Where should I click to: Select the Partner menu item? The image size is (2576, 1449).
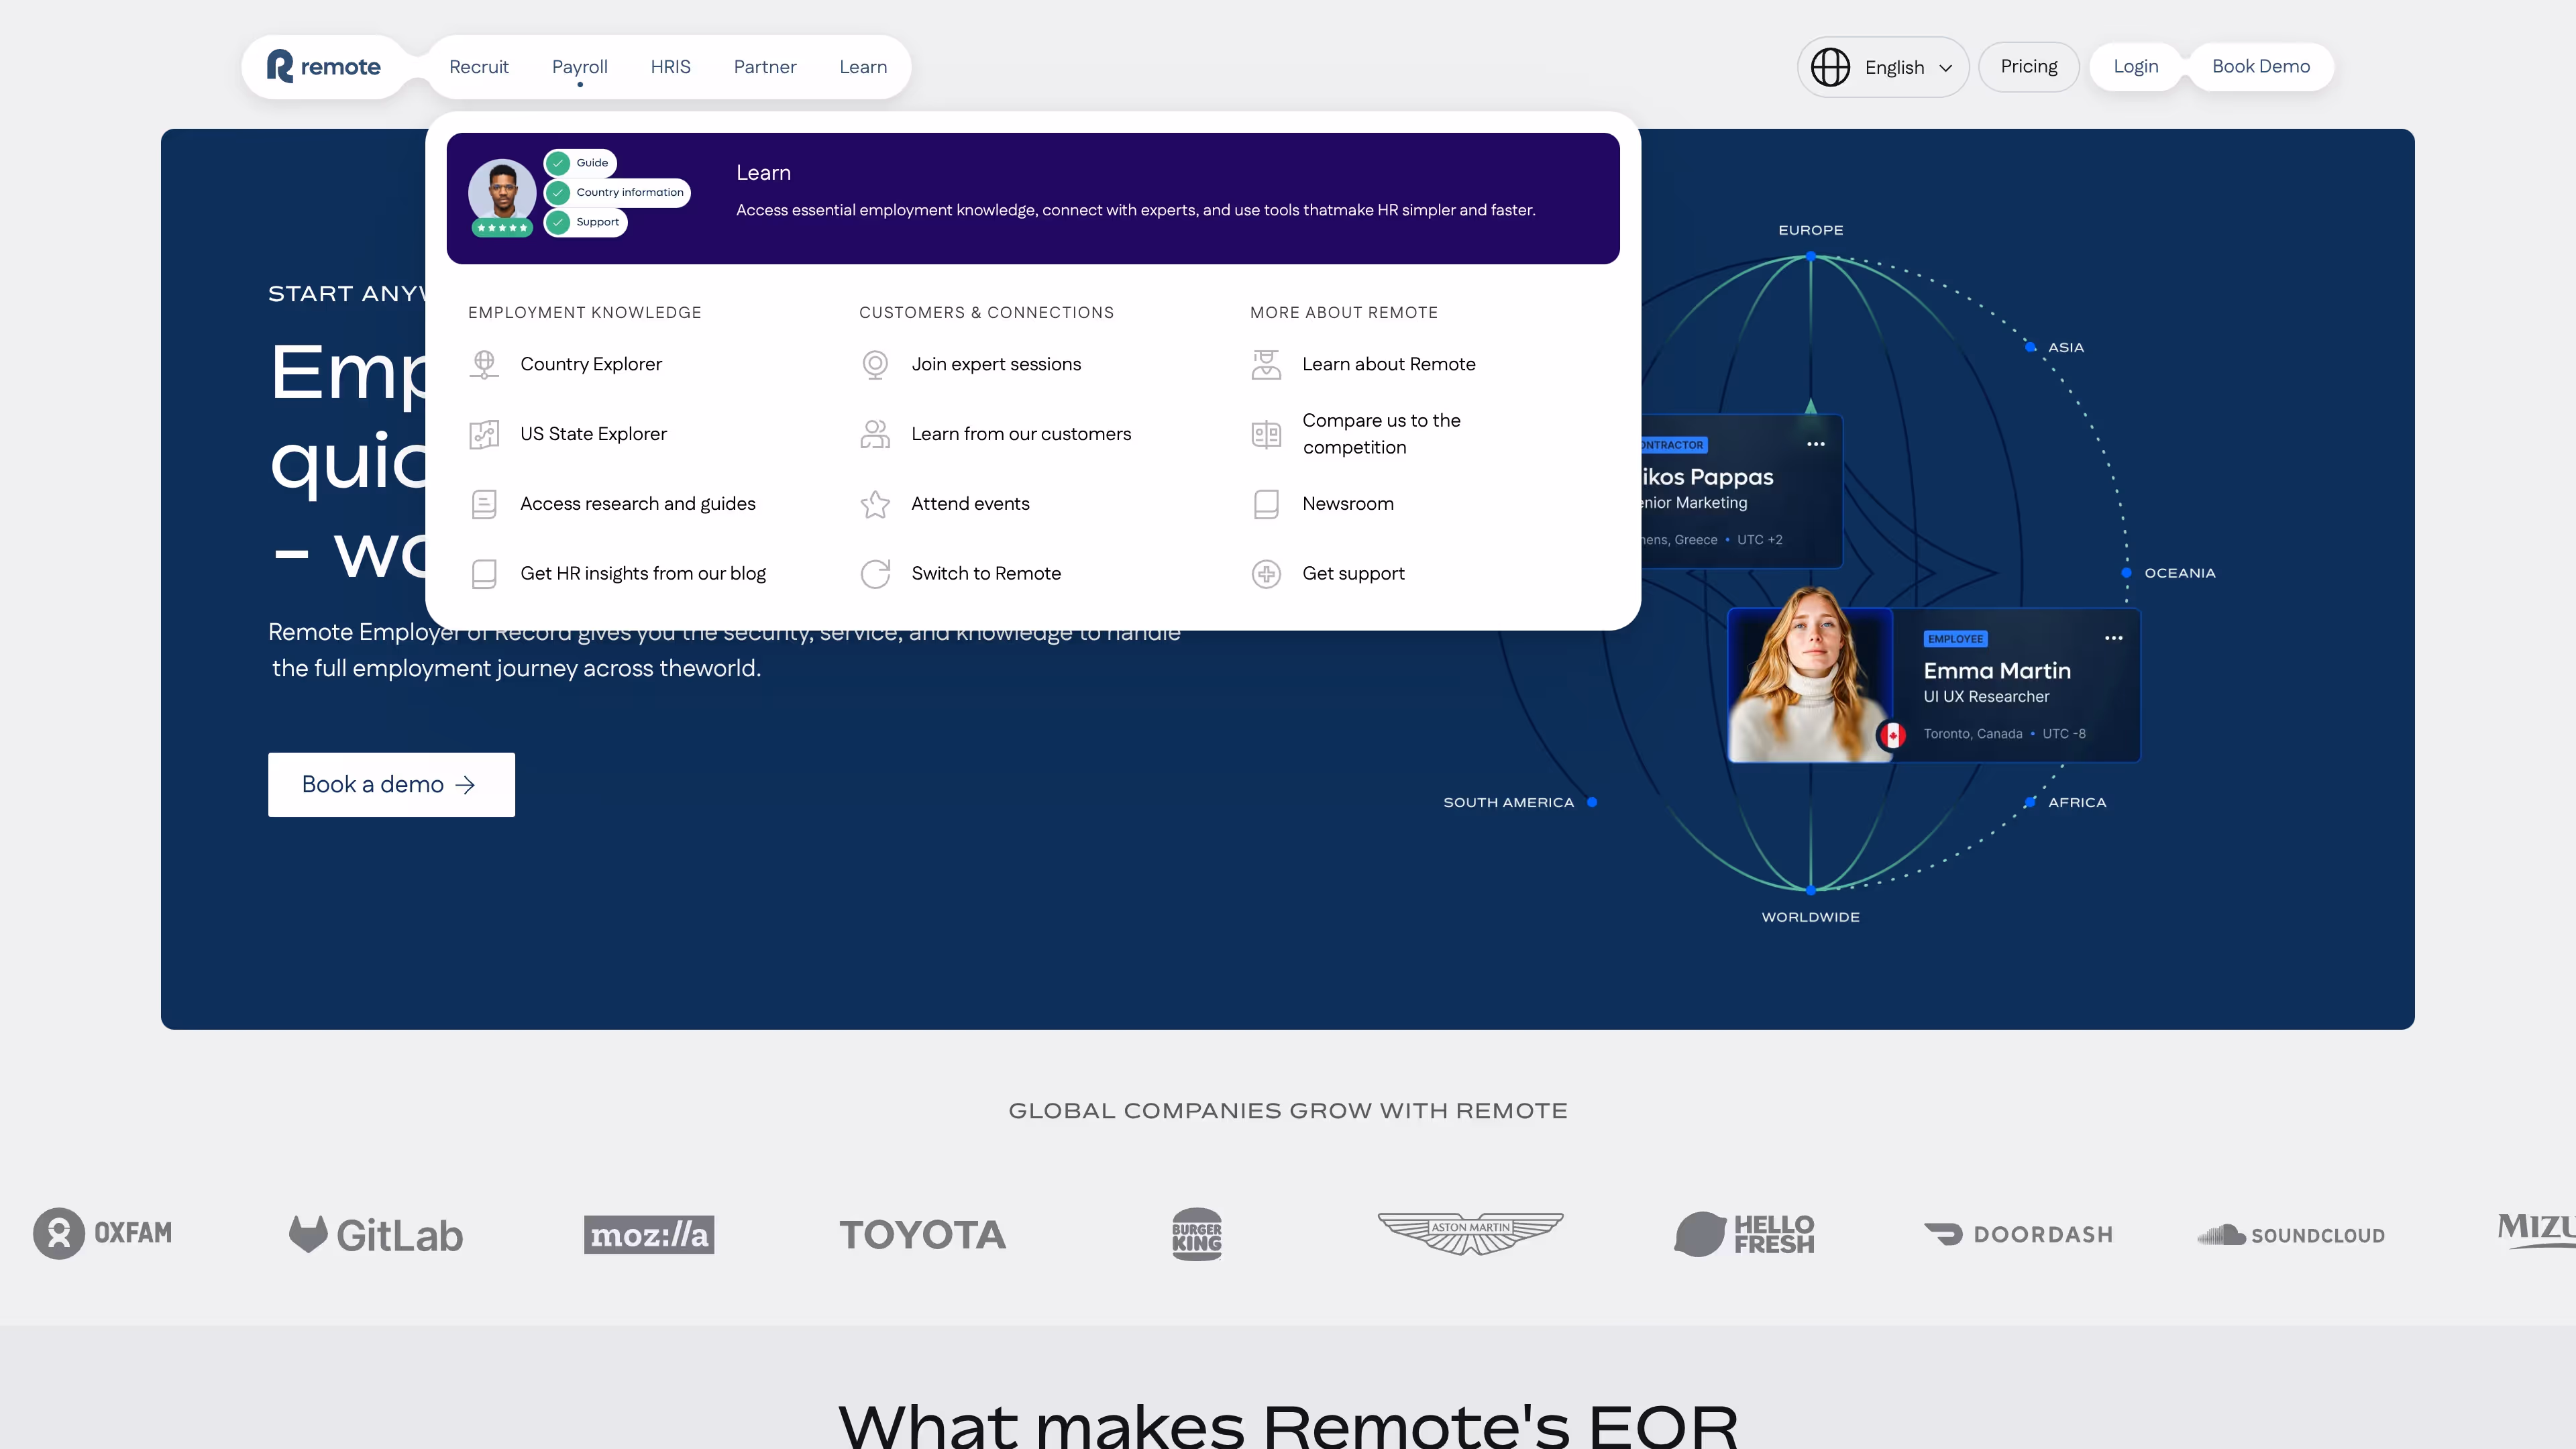tap(765, 66)
